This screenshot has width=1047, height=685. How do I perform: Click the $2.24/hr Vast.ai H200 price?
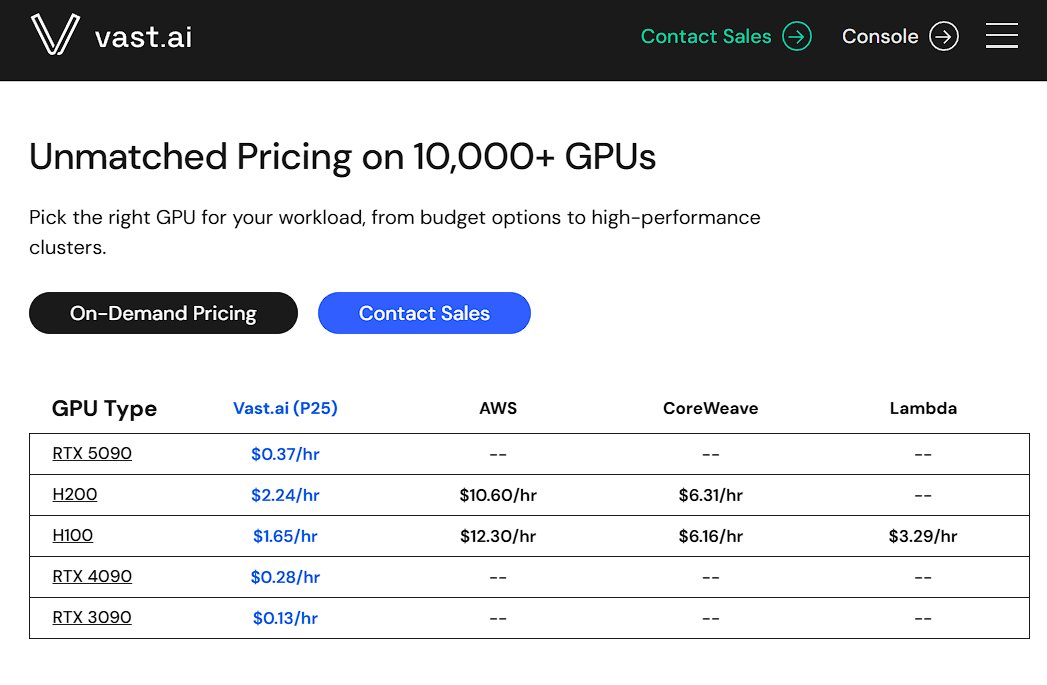tap(285, 495)
